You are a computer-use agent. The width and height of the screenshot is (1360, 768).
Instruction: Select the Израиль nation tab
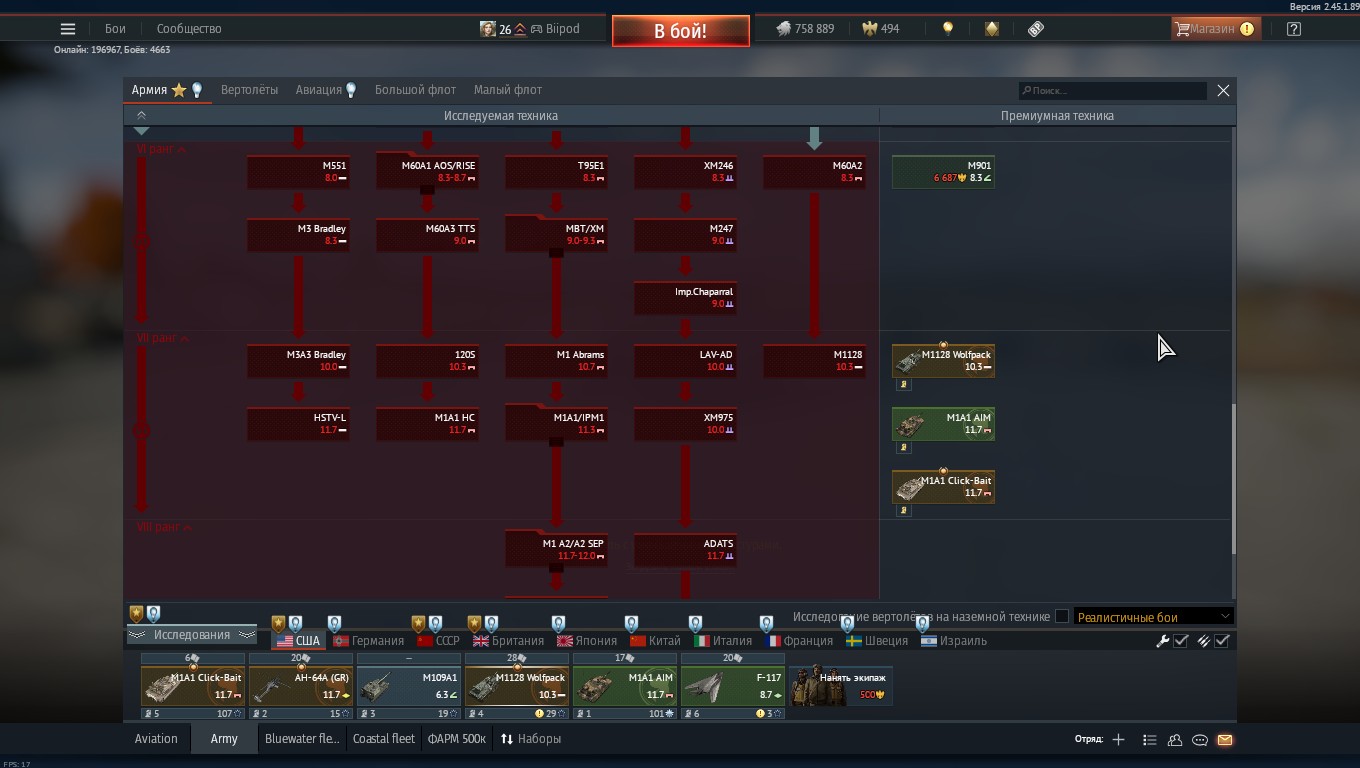click(x=954, y=641)
